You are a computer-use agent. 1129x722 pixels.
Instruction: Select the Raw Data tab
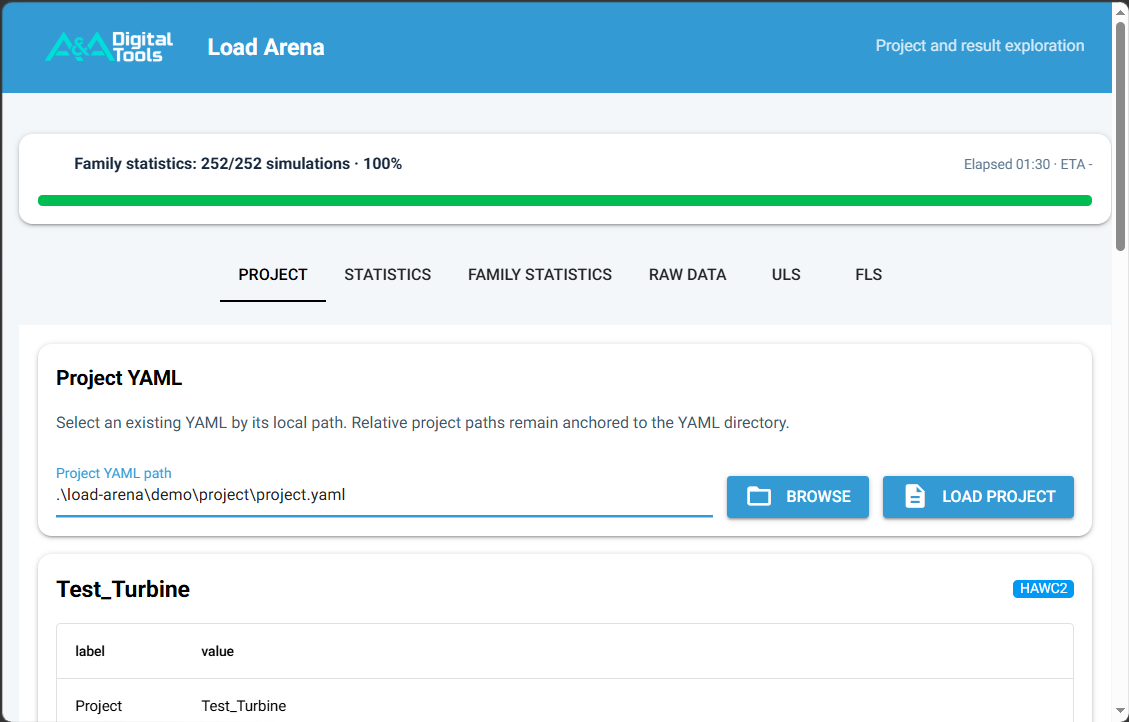(x=688, y=275)
